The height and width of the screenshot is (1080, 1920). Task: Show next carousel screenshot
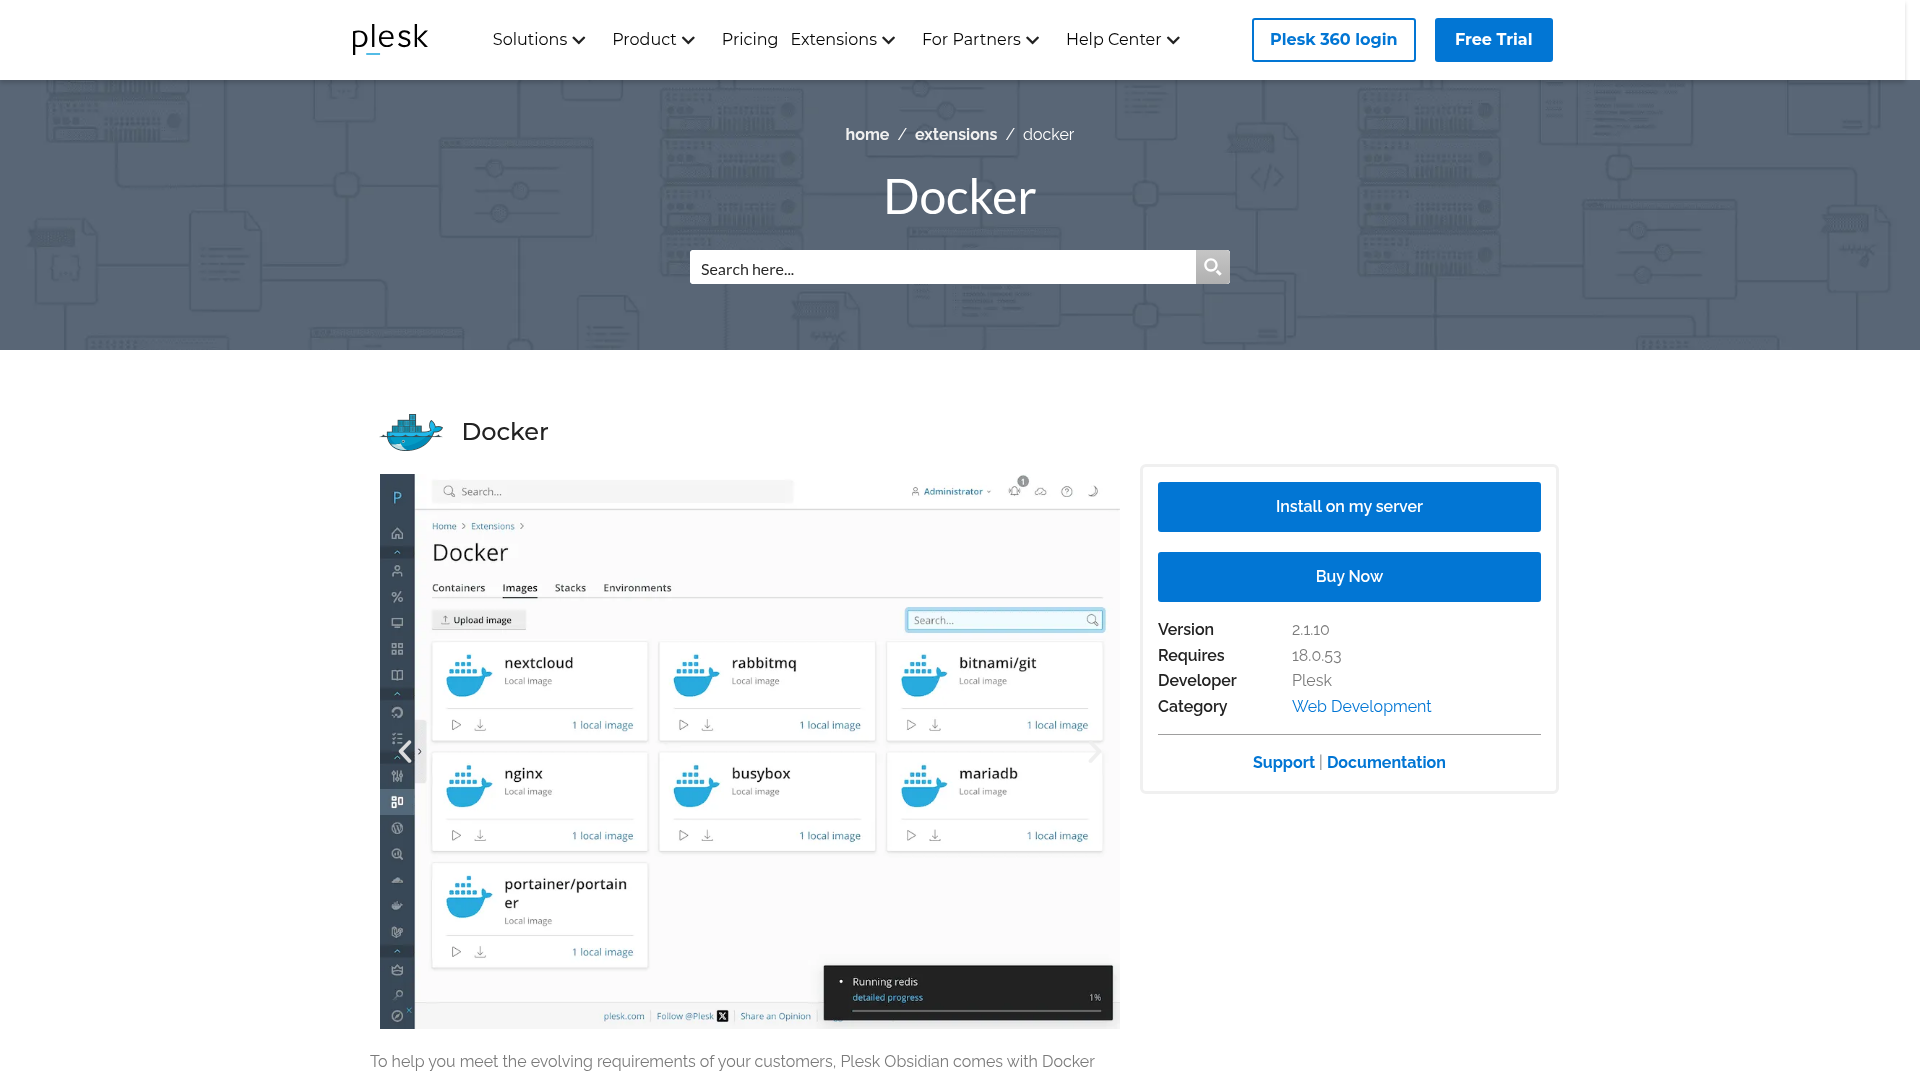coord(1094,751)
